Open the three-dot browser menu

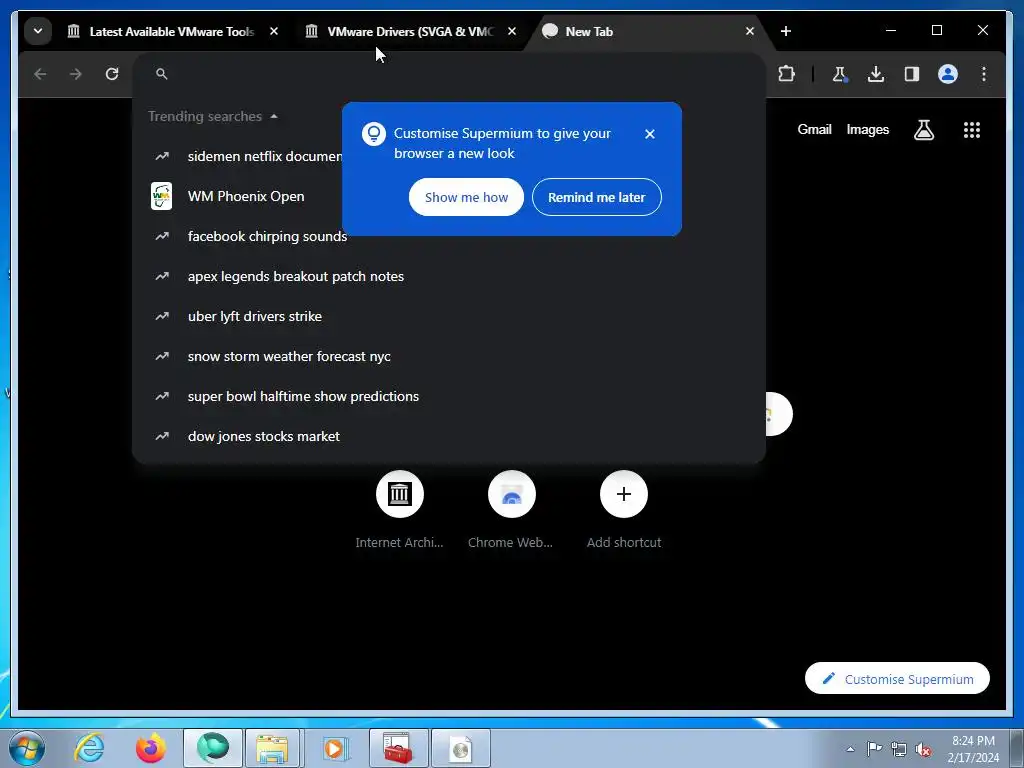[x=984, y=74]
